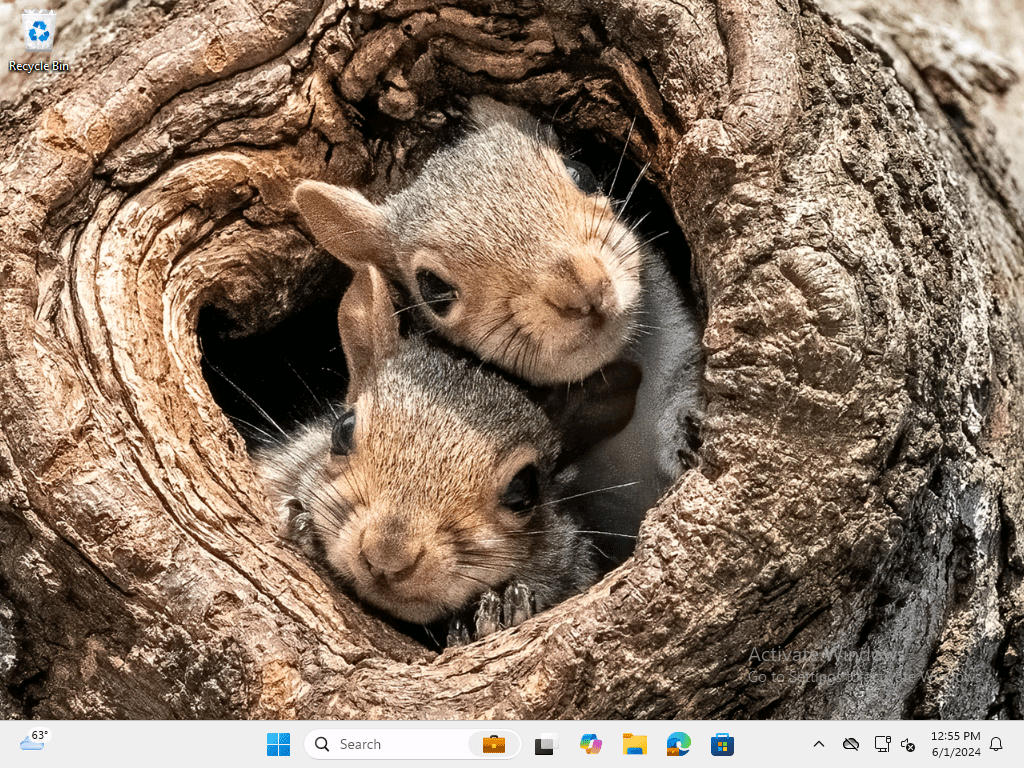Open network settings from the system tray
Image resolution: width=1024 pixels, height=768 pixels.
pyautogui.click(x=881, y=744)
